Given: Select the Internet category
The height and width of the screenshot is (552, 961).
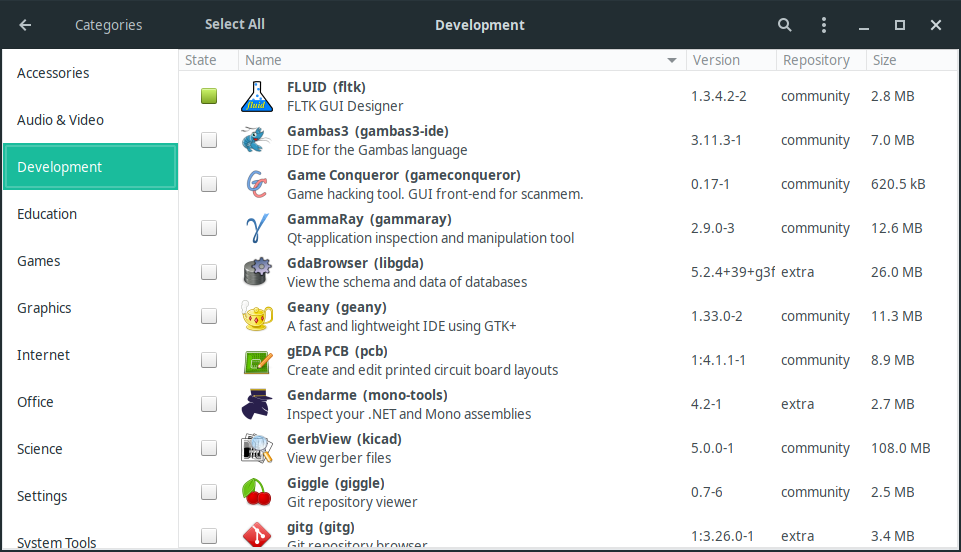Looking at the screenshot, I should click(90, 355).
